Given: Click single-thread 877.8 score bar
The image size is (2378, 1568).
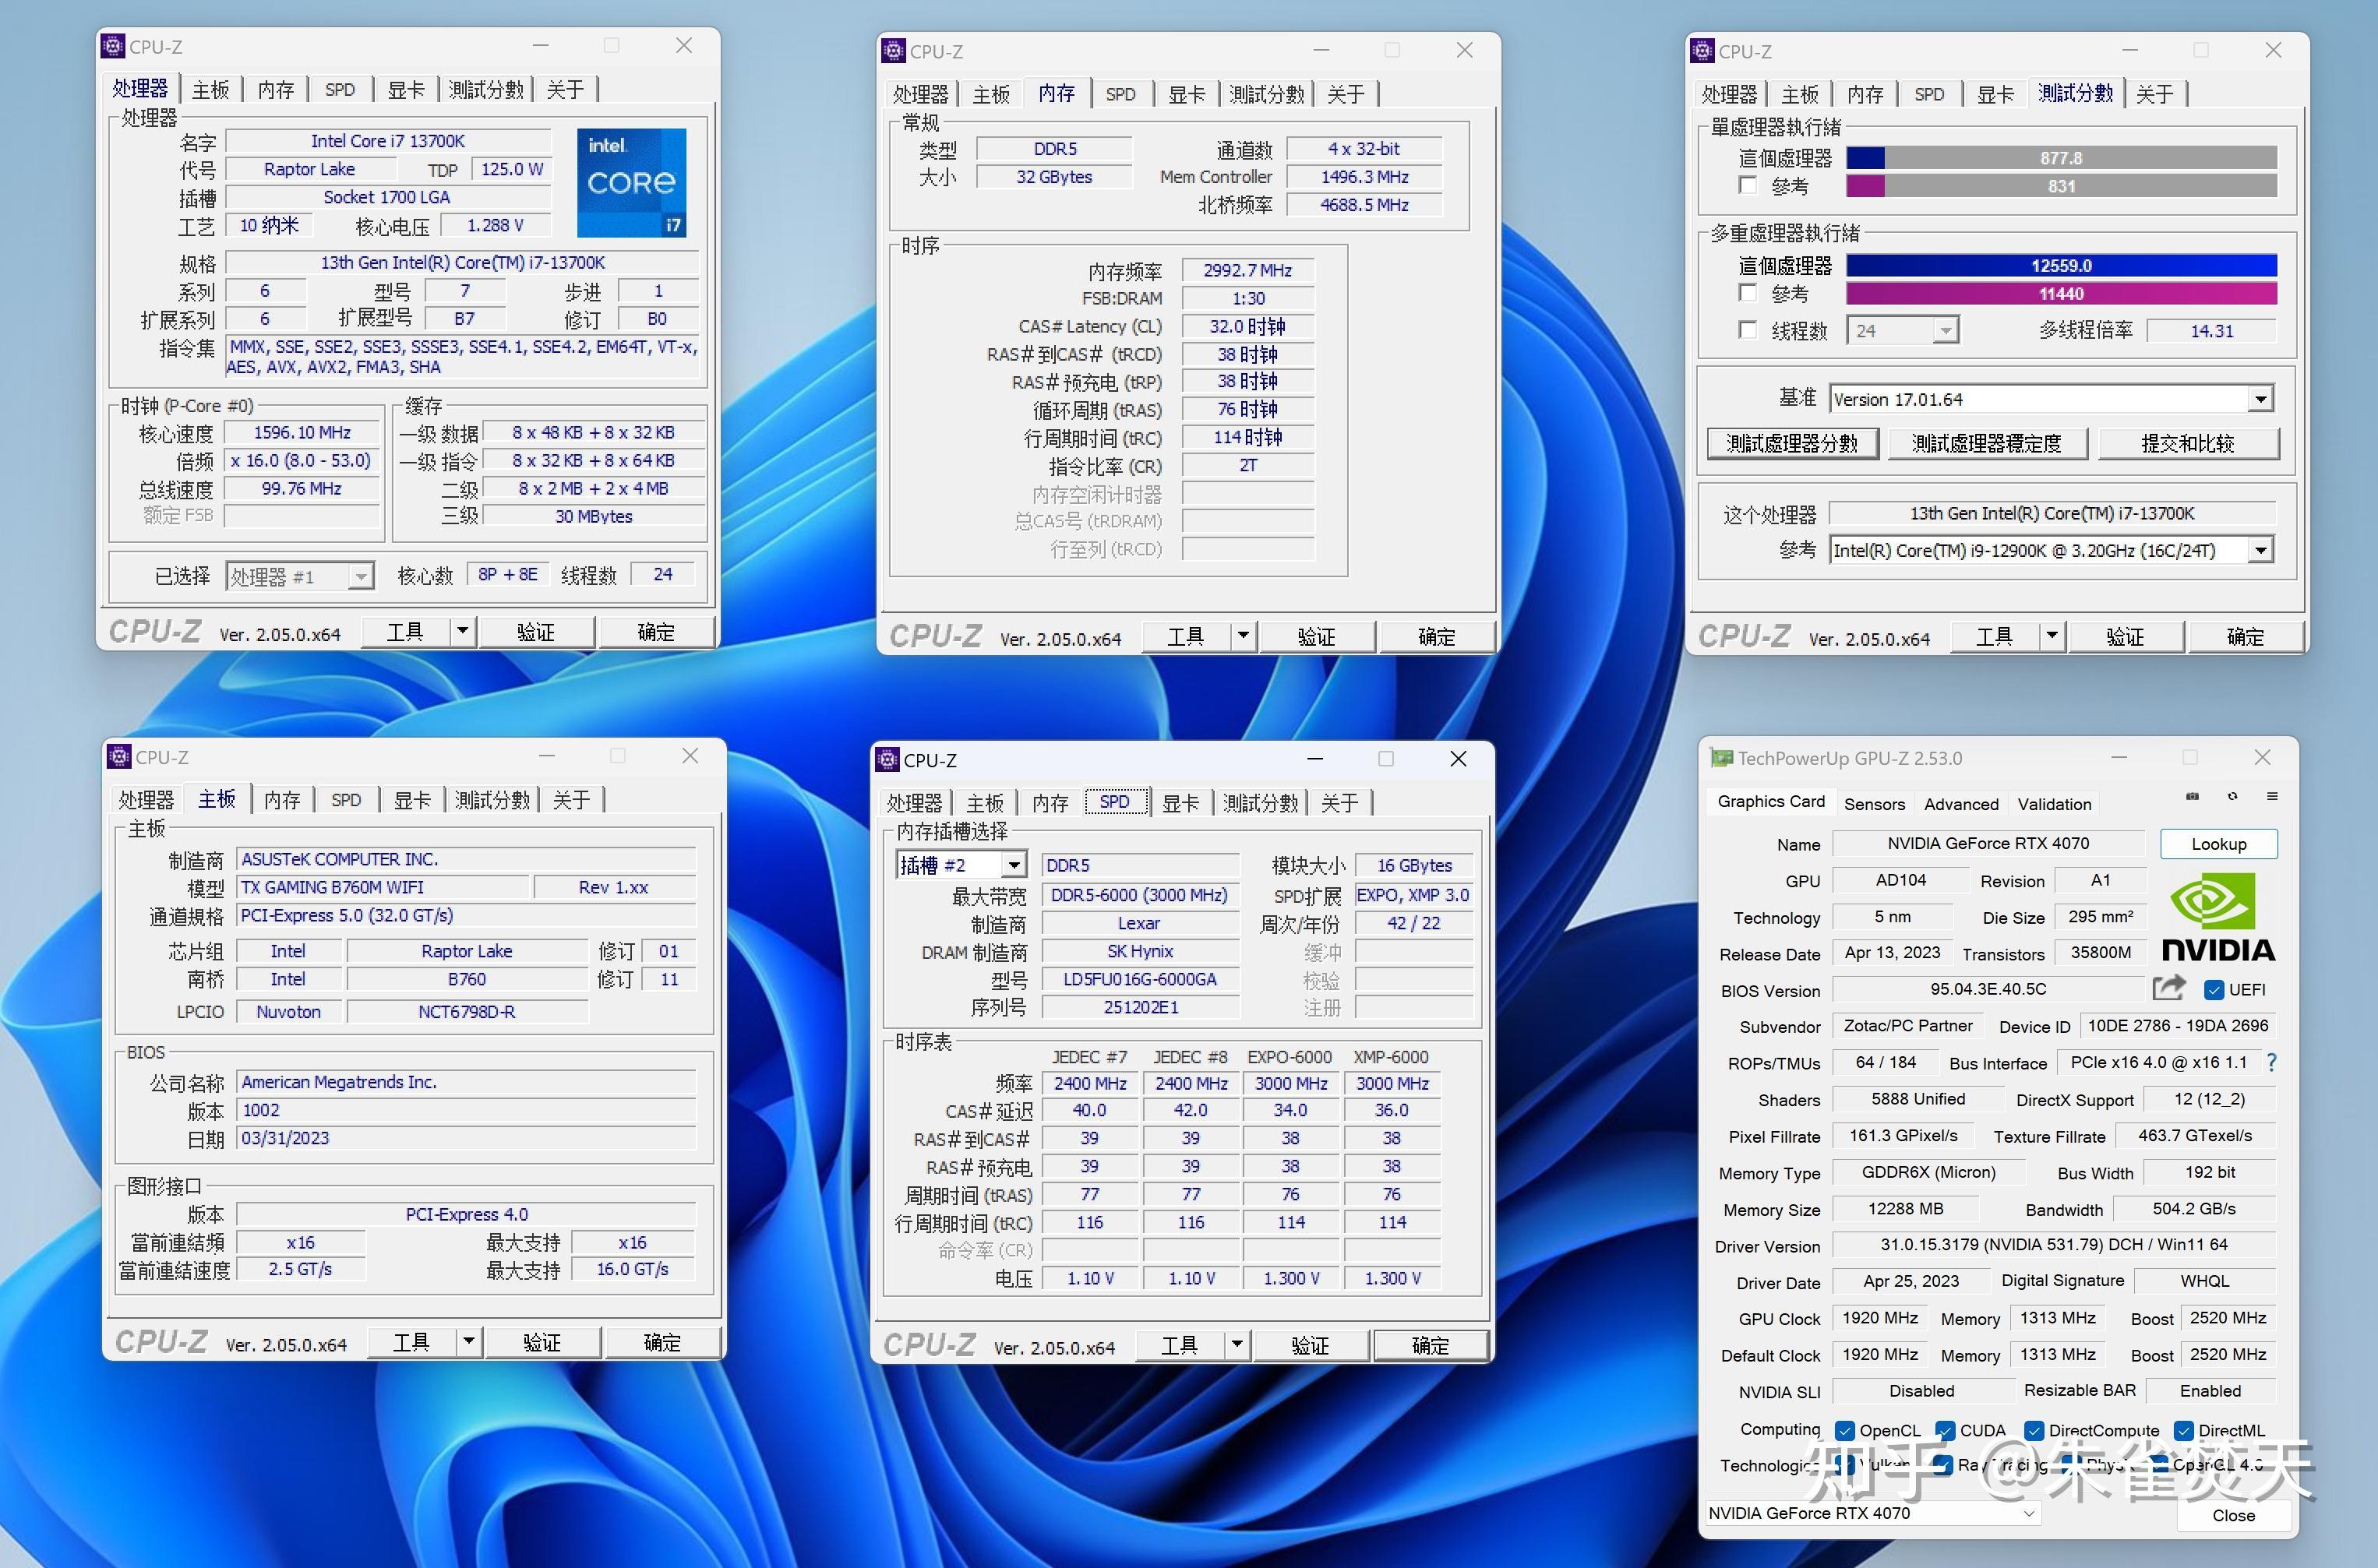Looking at the screenshot, I should 2061,158.
